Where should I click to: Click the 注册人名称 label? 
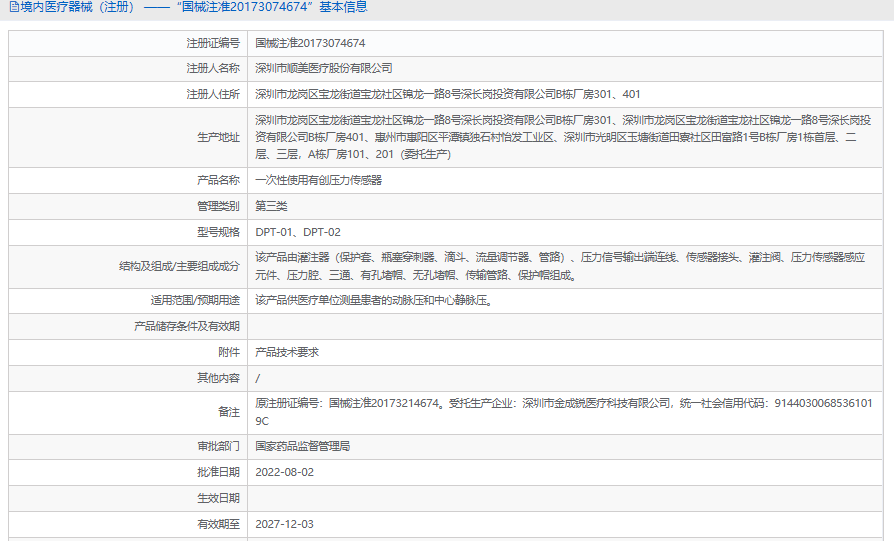click(213, 68)
